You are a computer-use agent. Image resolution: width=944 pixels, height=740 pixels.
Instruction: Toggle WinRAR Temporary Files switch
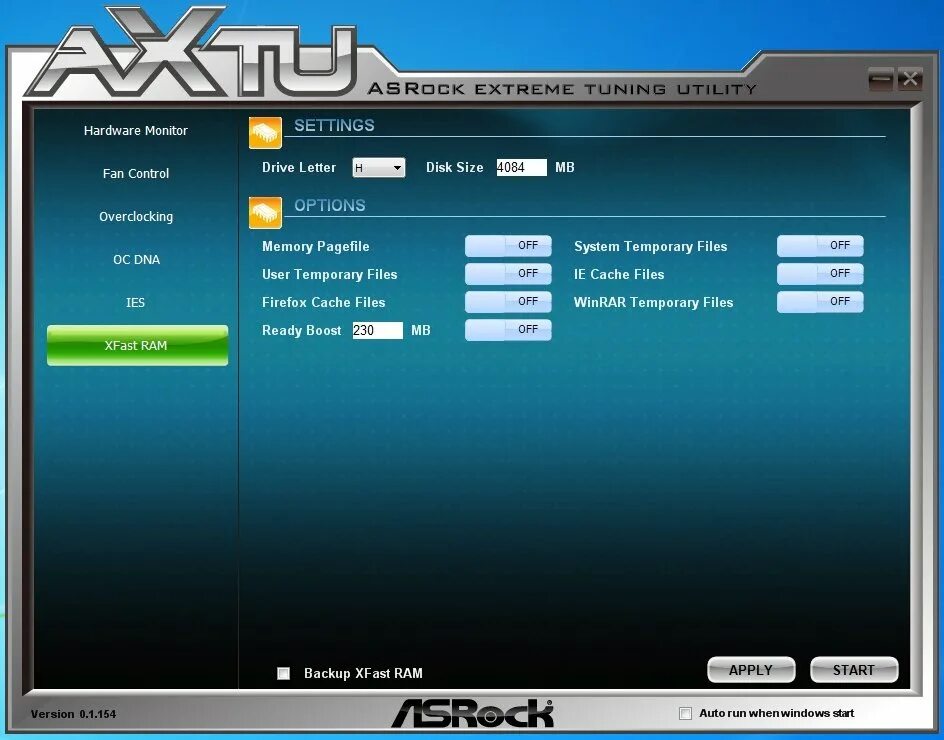[820, 302]
